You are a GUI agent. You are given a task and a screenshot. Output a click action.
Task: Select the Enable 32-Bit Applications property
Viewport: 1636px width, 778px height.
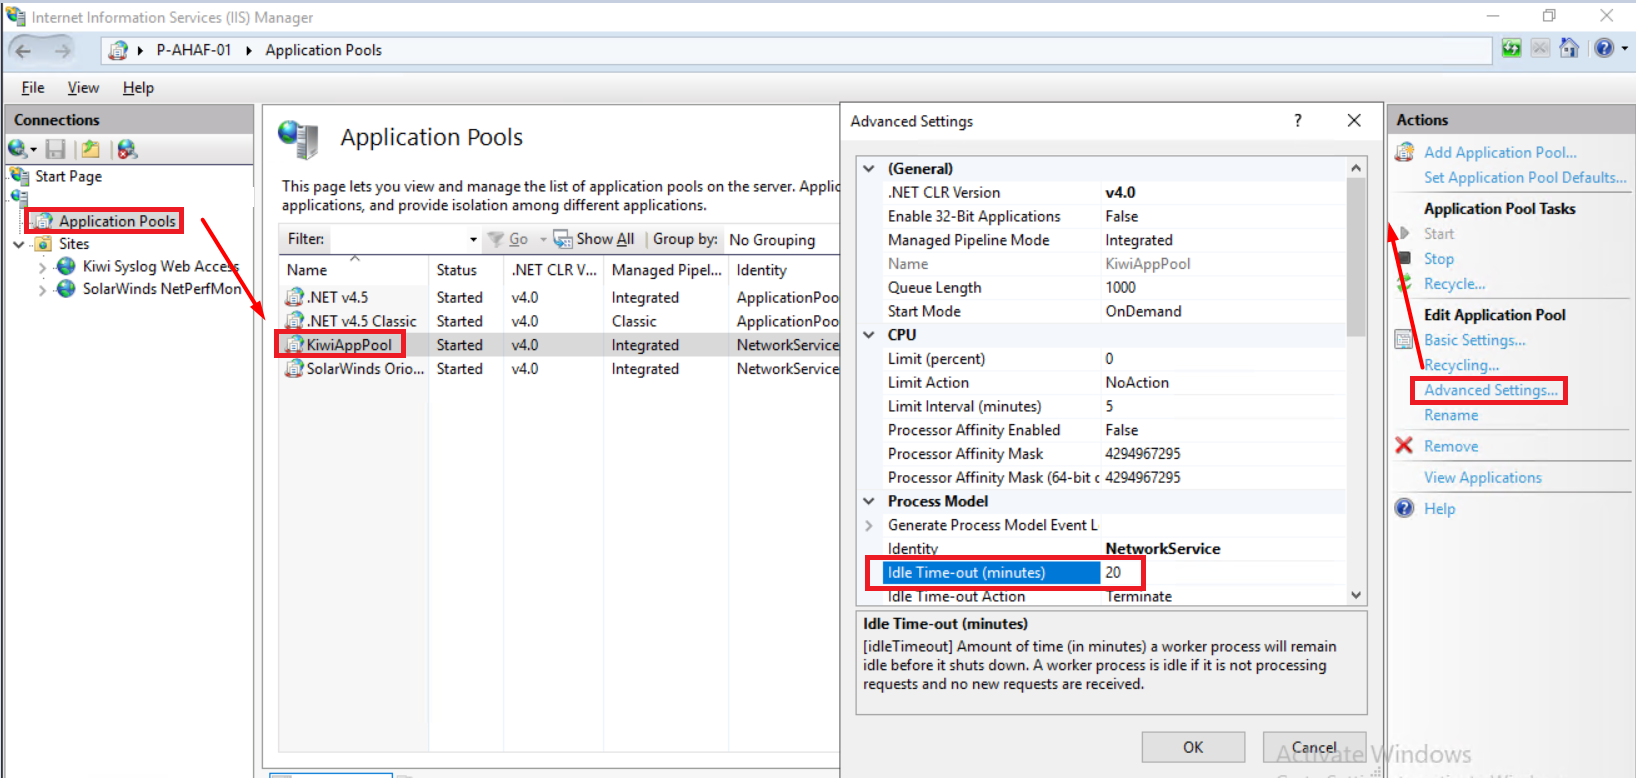1105,216
